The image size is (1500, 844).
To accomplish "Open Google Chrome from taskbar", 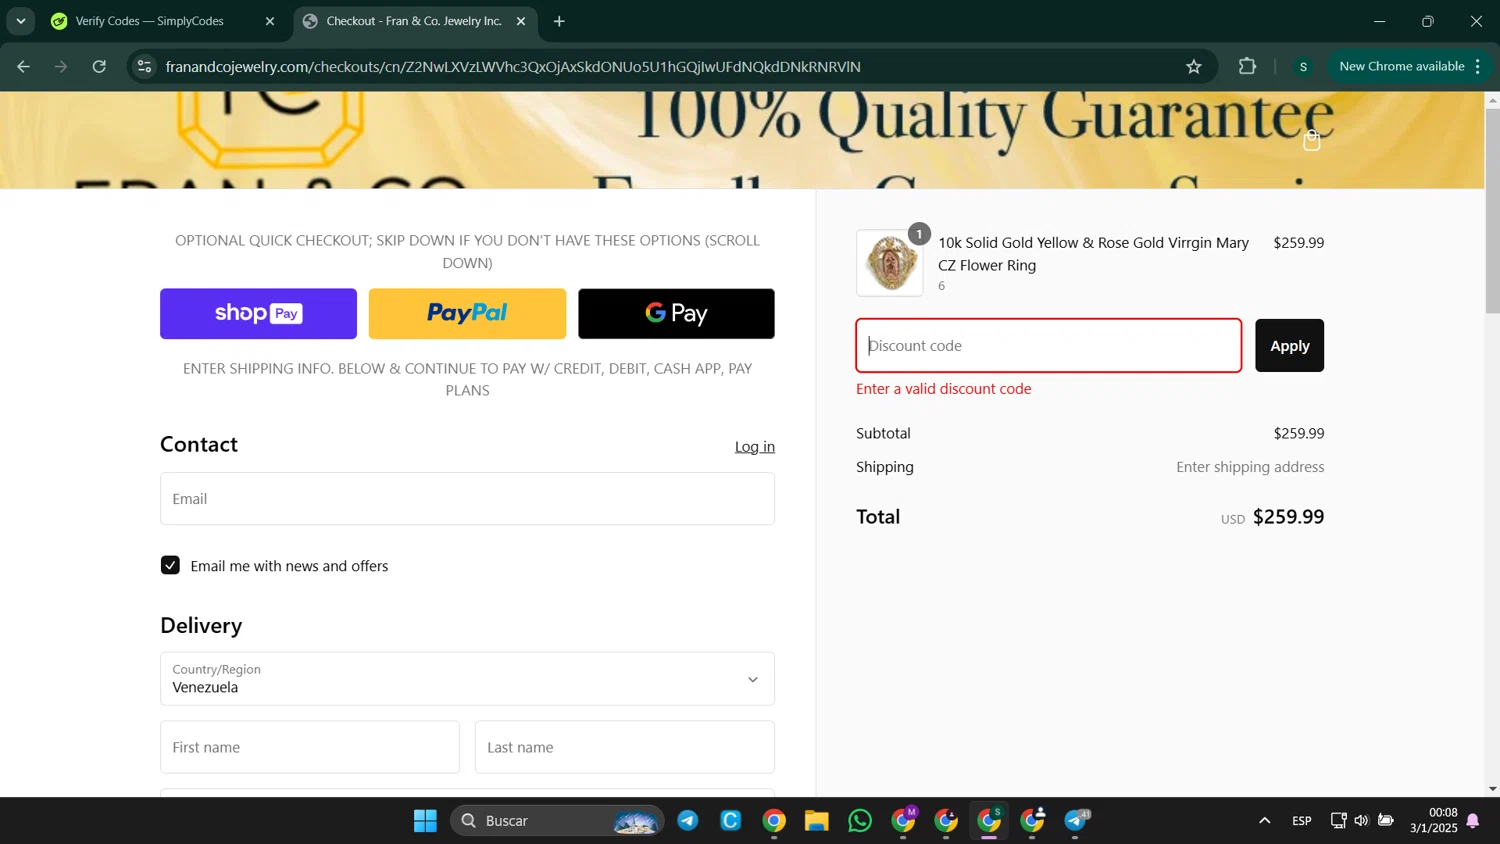I will click(x=774, y=821).
